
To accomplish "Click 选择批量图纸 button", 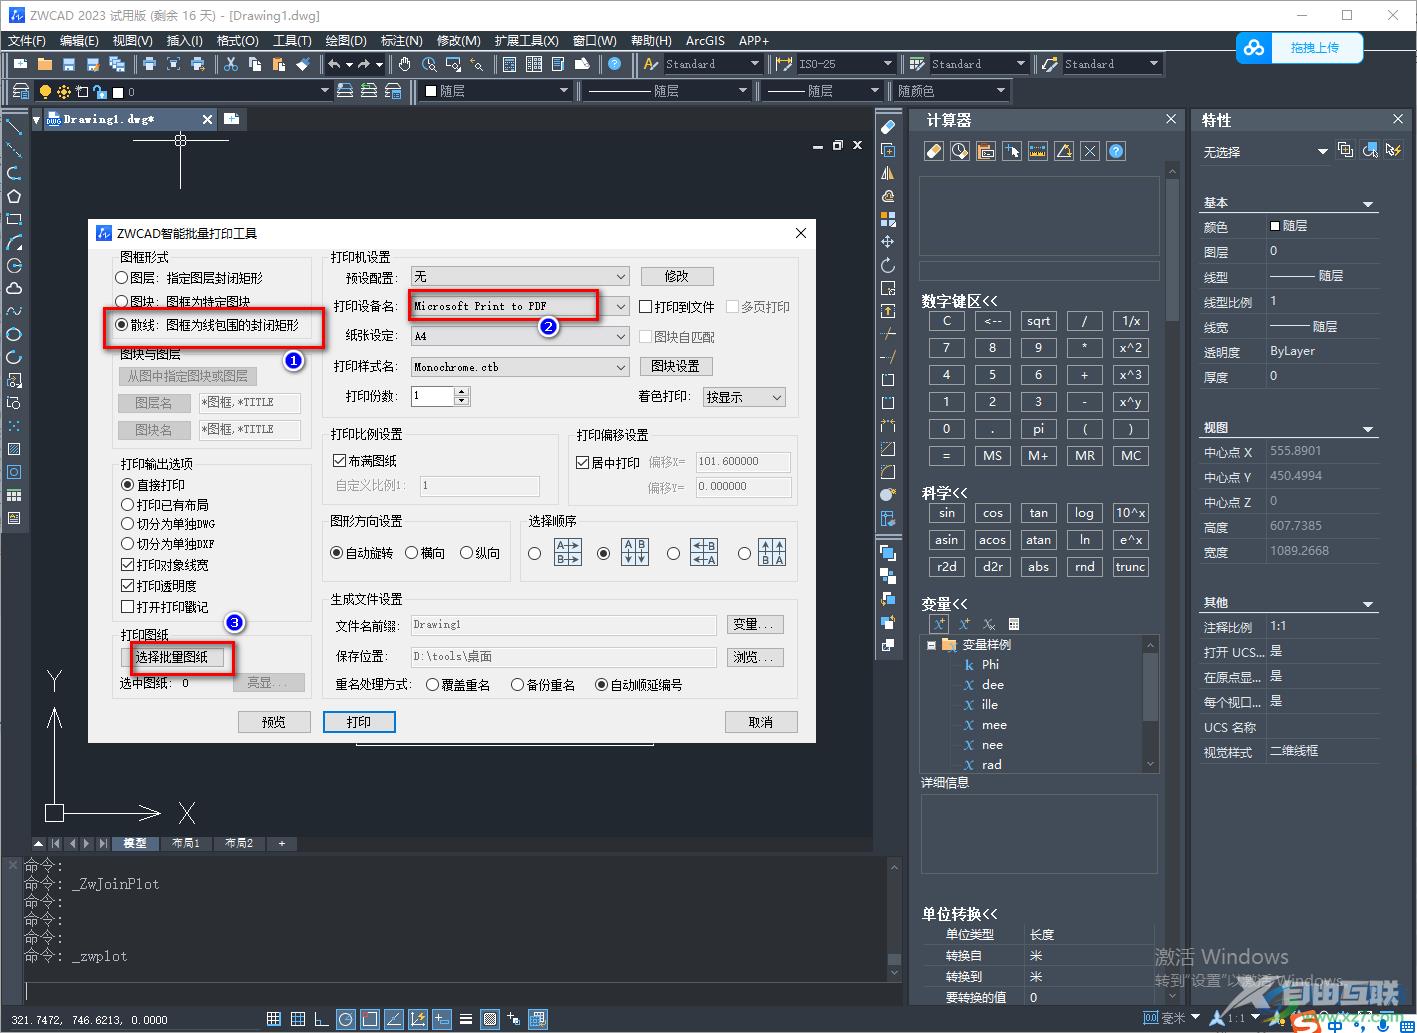I will tap(172, 657).
